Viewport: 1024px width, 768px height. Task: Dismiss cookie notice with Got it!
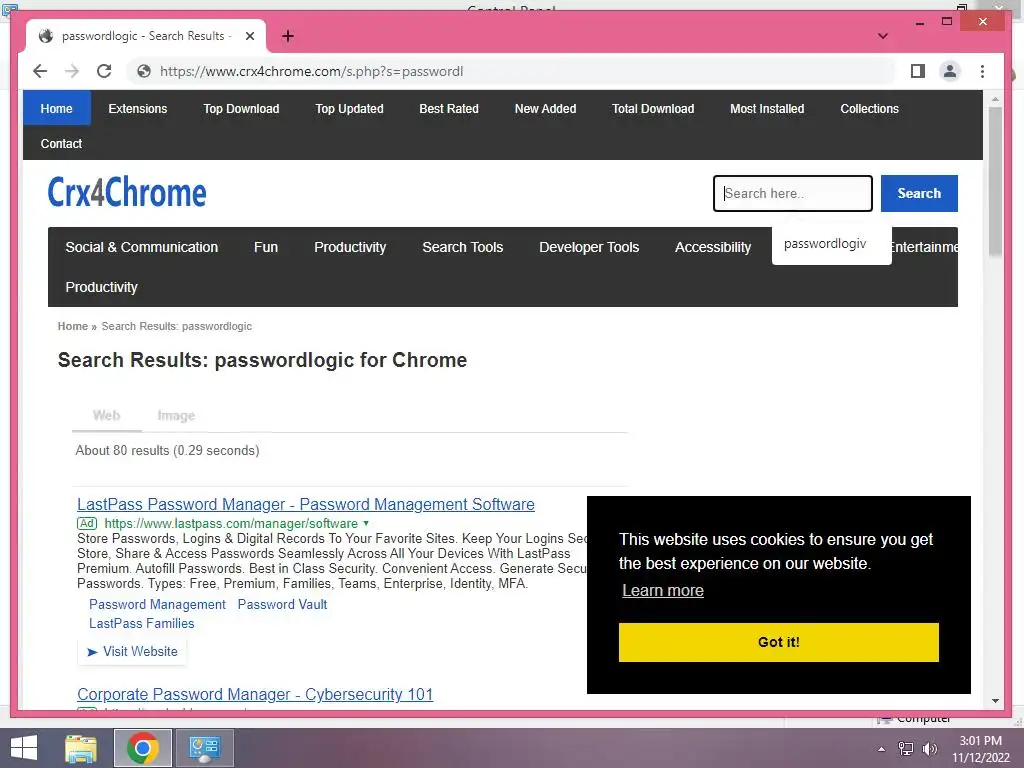tap(778, 642)
